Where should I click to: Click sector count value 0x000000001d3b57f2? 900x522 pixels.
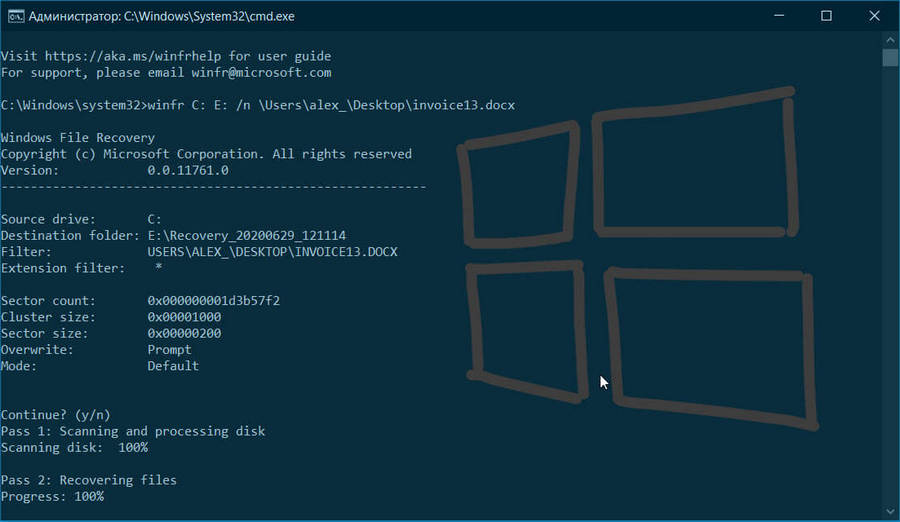[x=214, y=301]
